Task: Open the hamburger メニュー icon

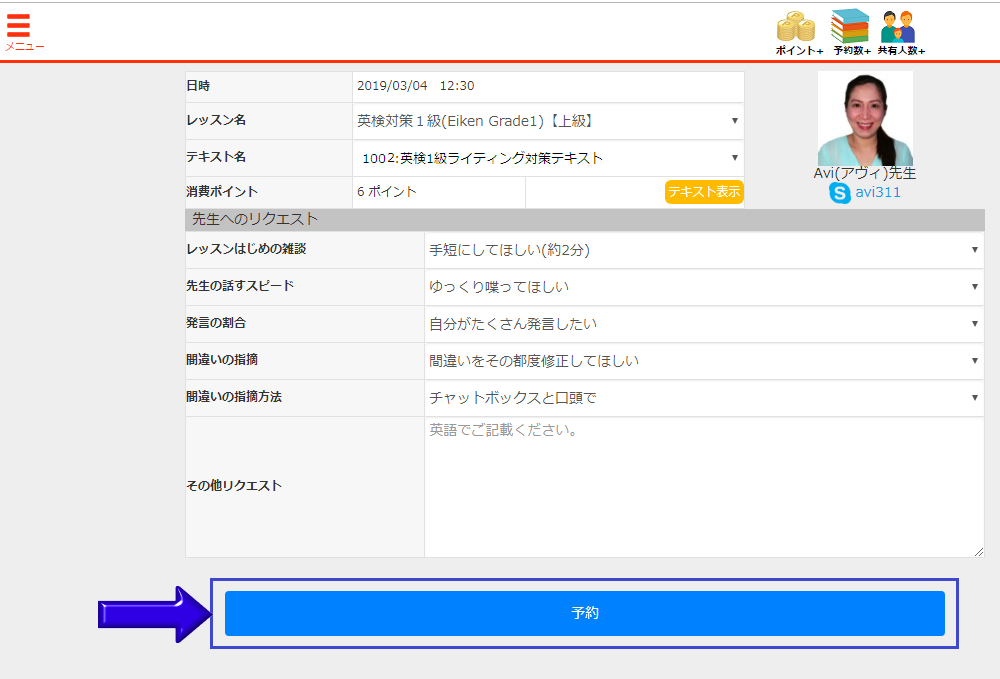Action: 19,26
